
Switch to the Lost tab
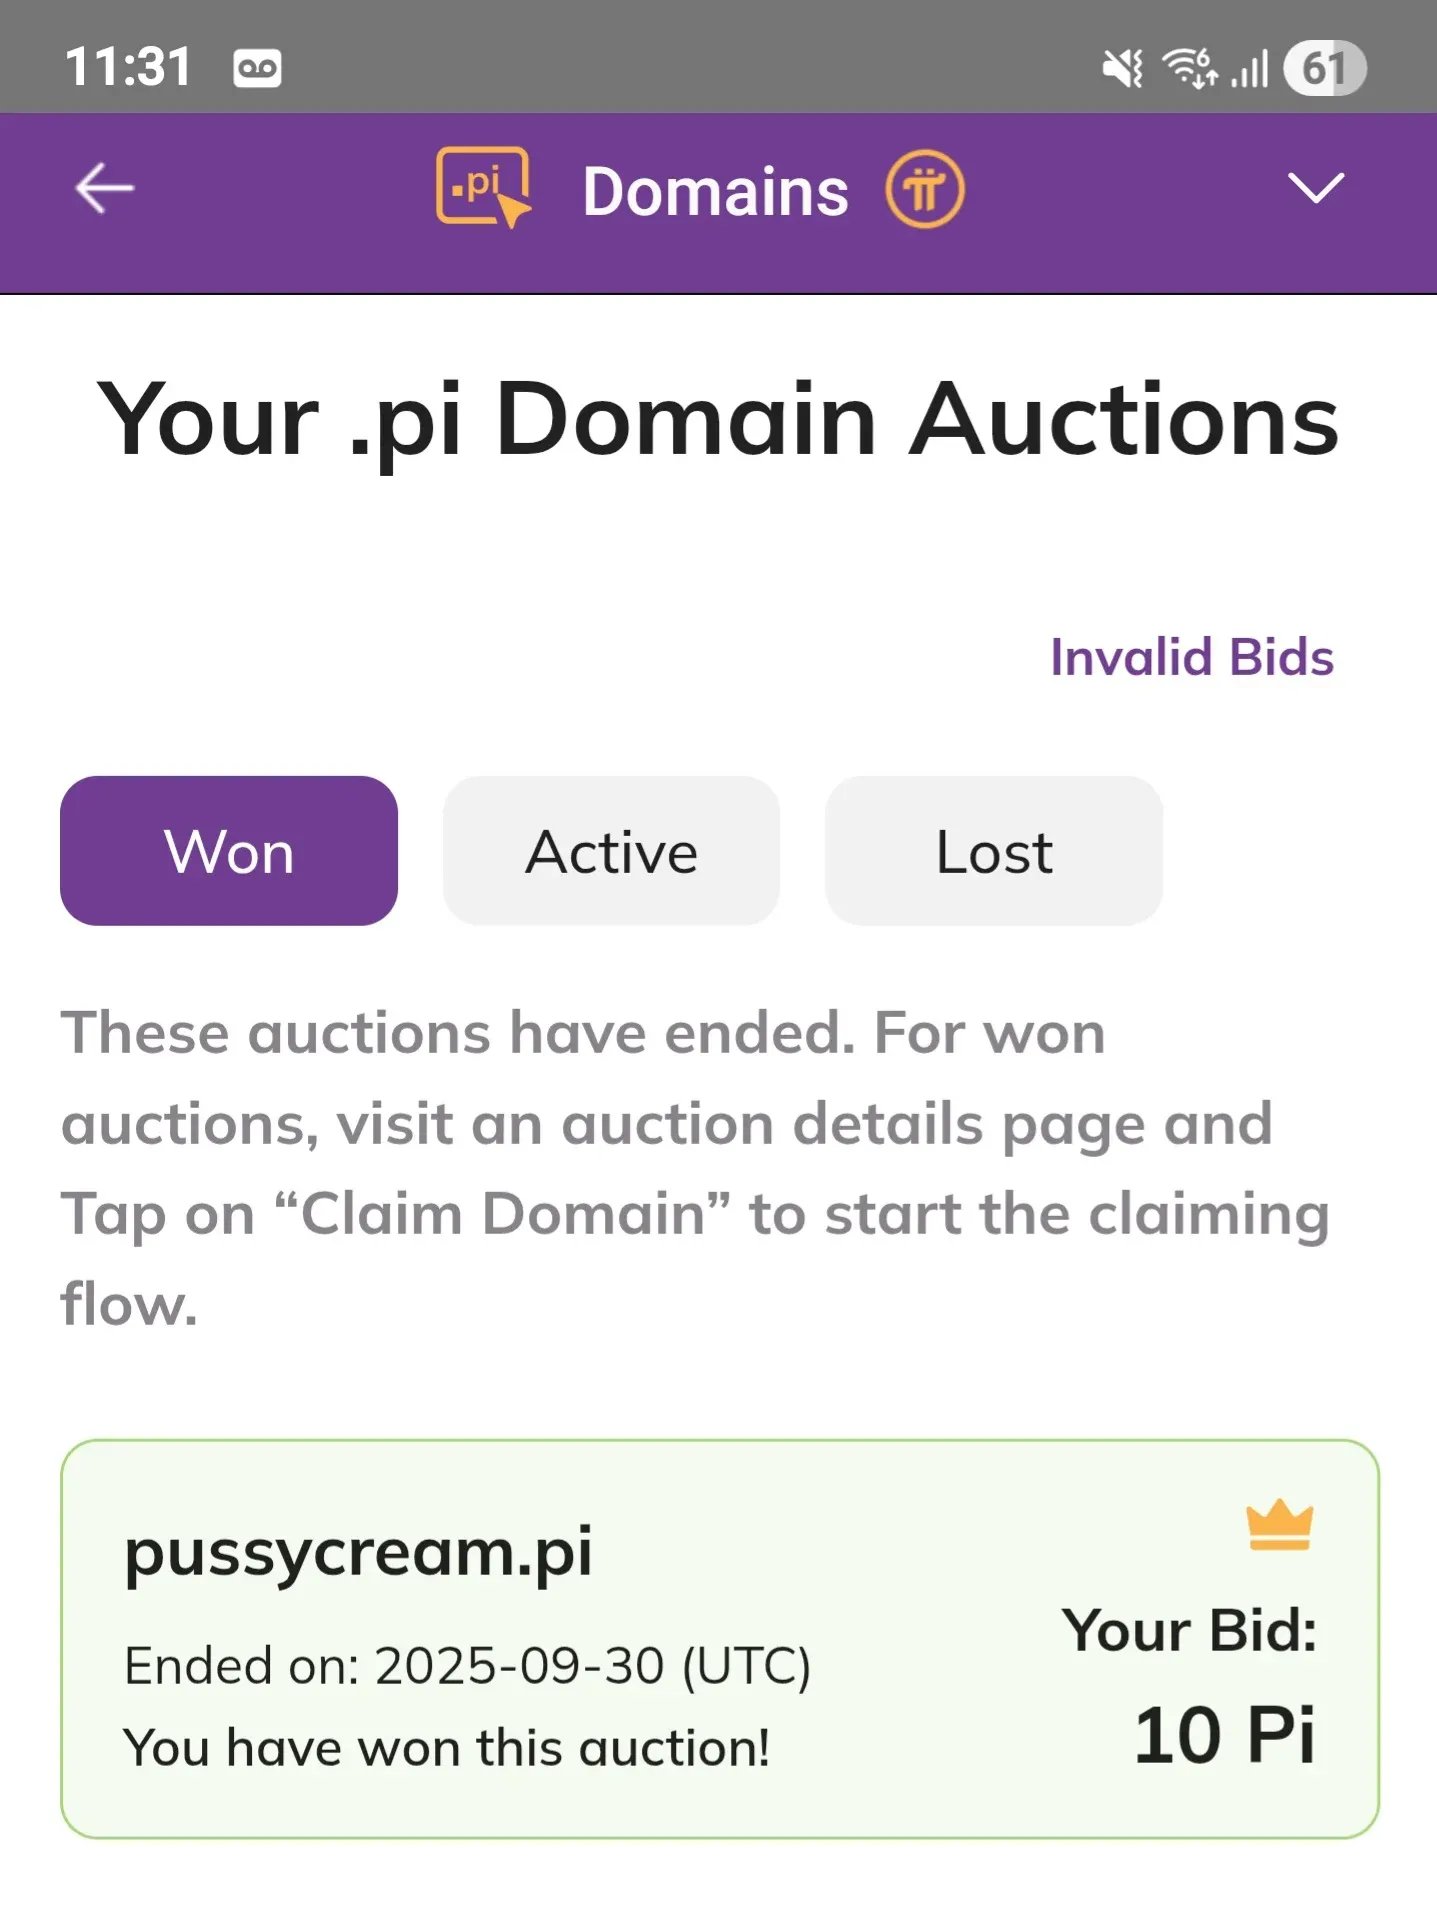[x=993, y=851]
